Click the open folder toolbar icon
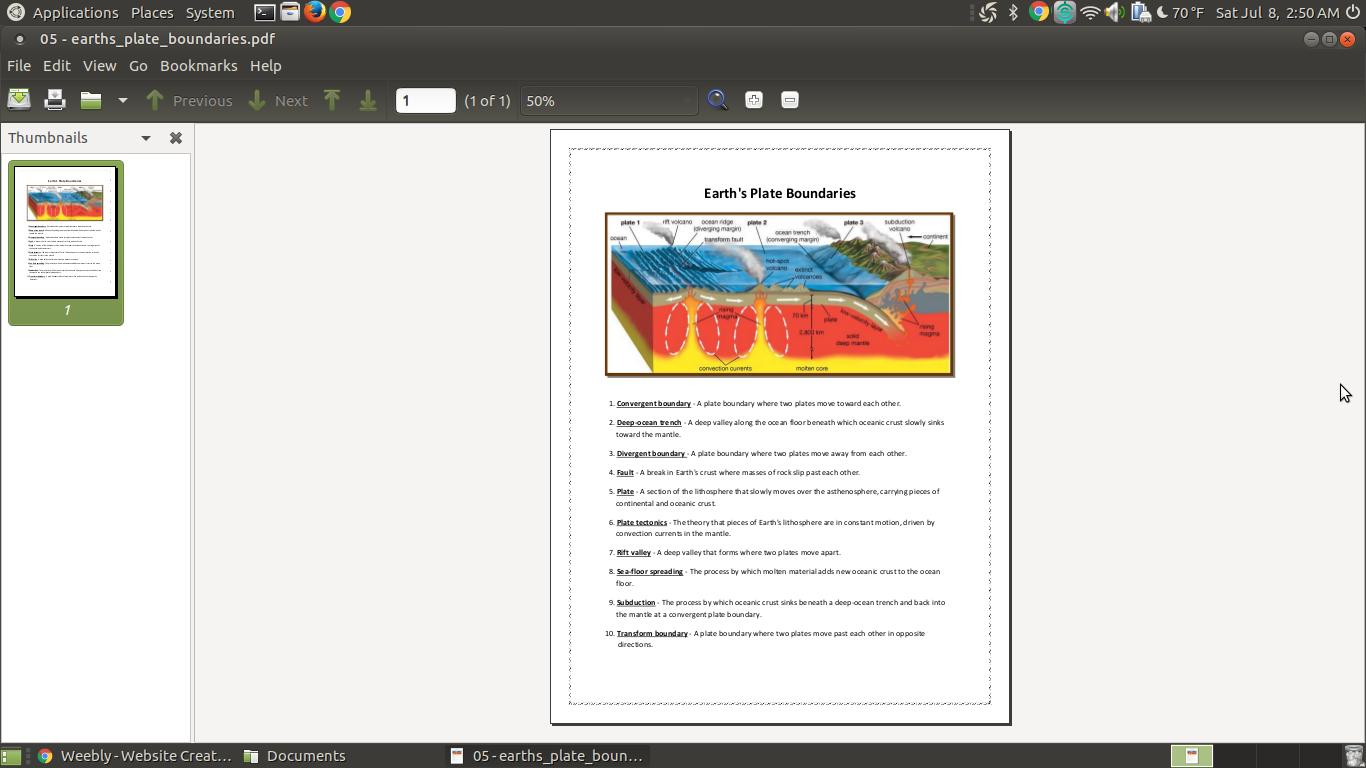The height and width of the screenshot is (768, 1366). (x=91, y=100)
